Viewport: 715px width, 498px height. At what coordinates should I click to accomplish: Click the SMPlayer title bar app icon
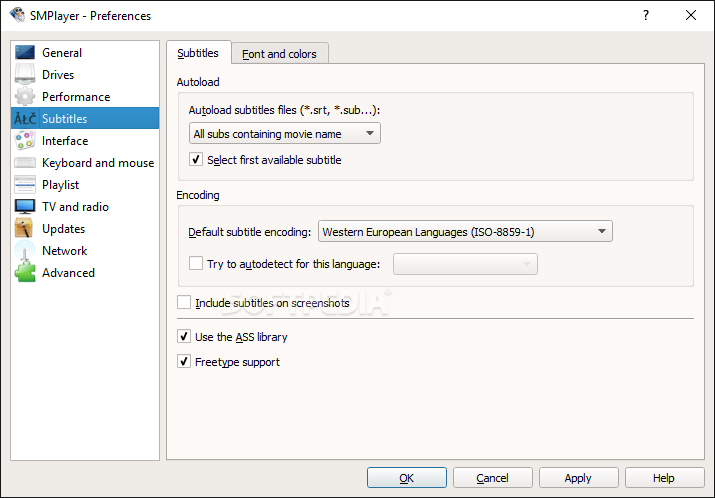[17, 15]
